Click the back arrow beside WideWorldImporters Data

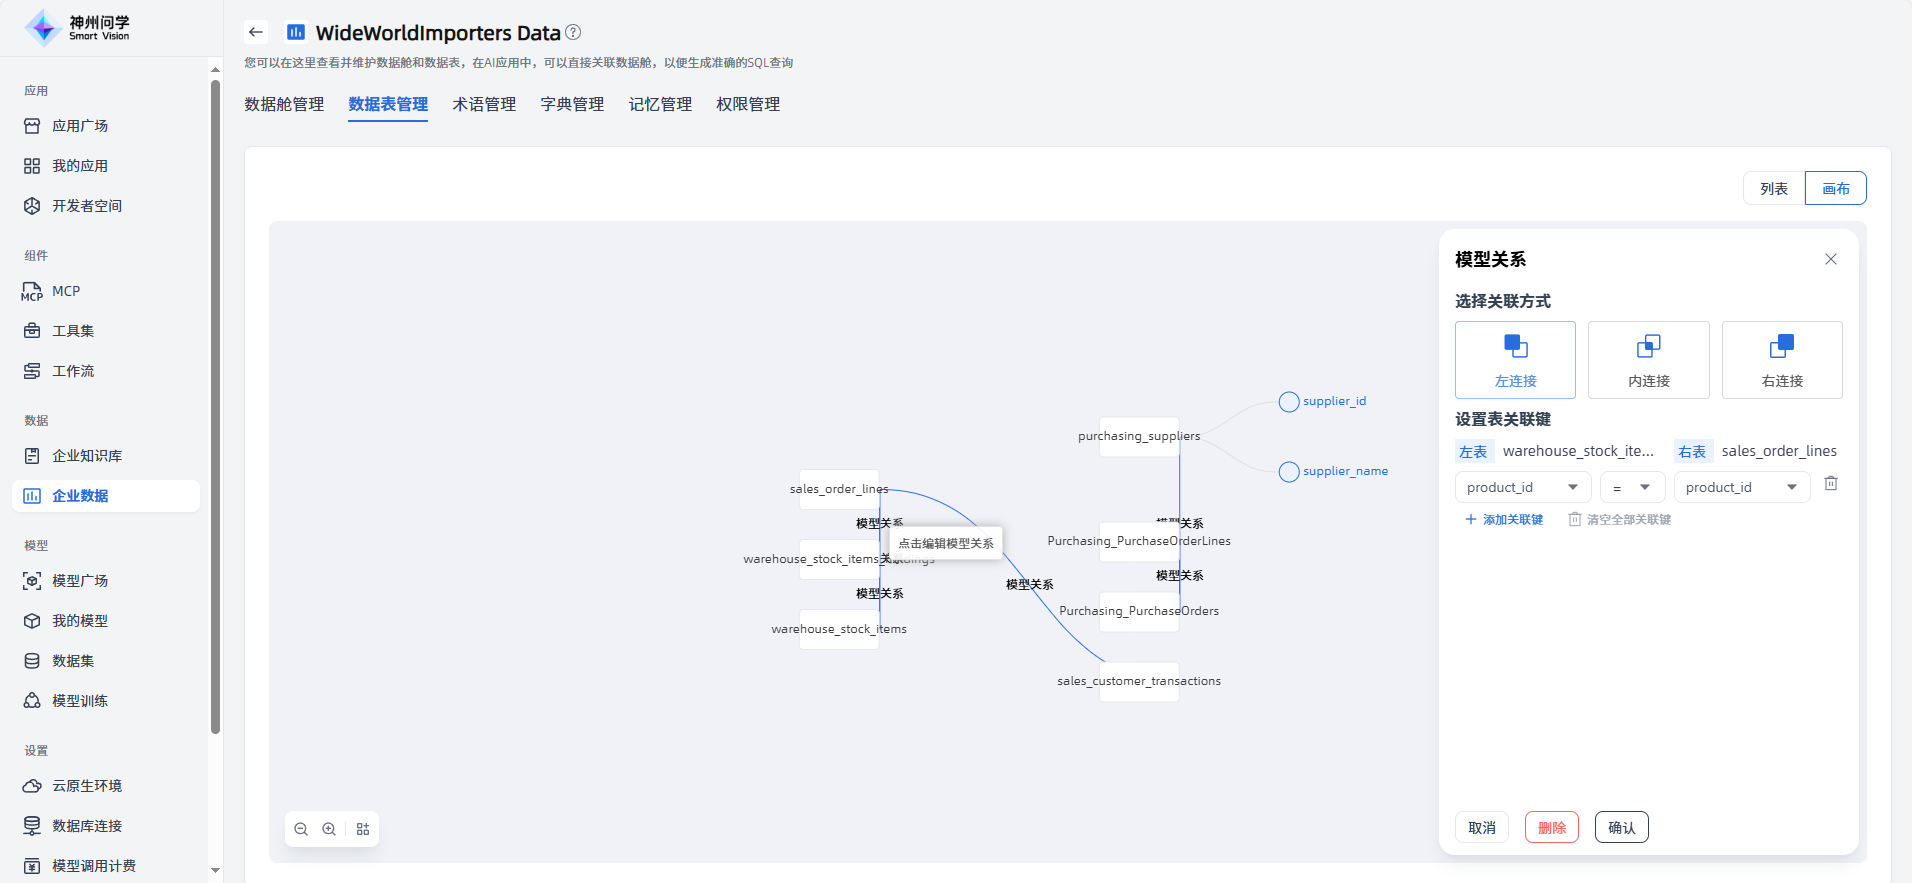[x=256, y=32]
